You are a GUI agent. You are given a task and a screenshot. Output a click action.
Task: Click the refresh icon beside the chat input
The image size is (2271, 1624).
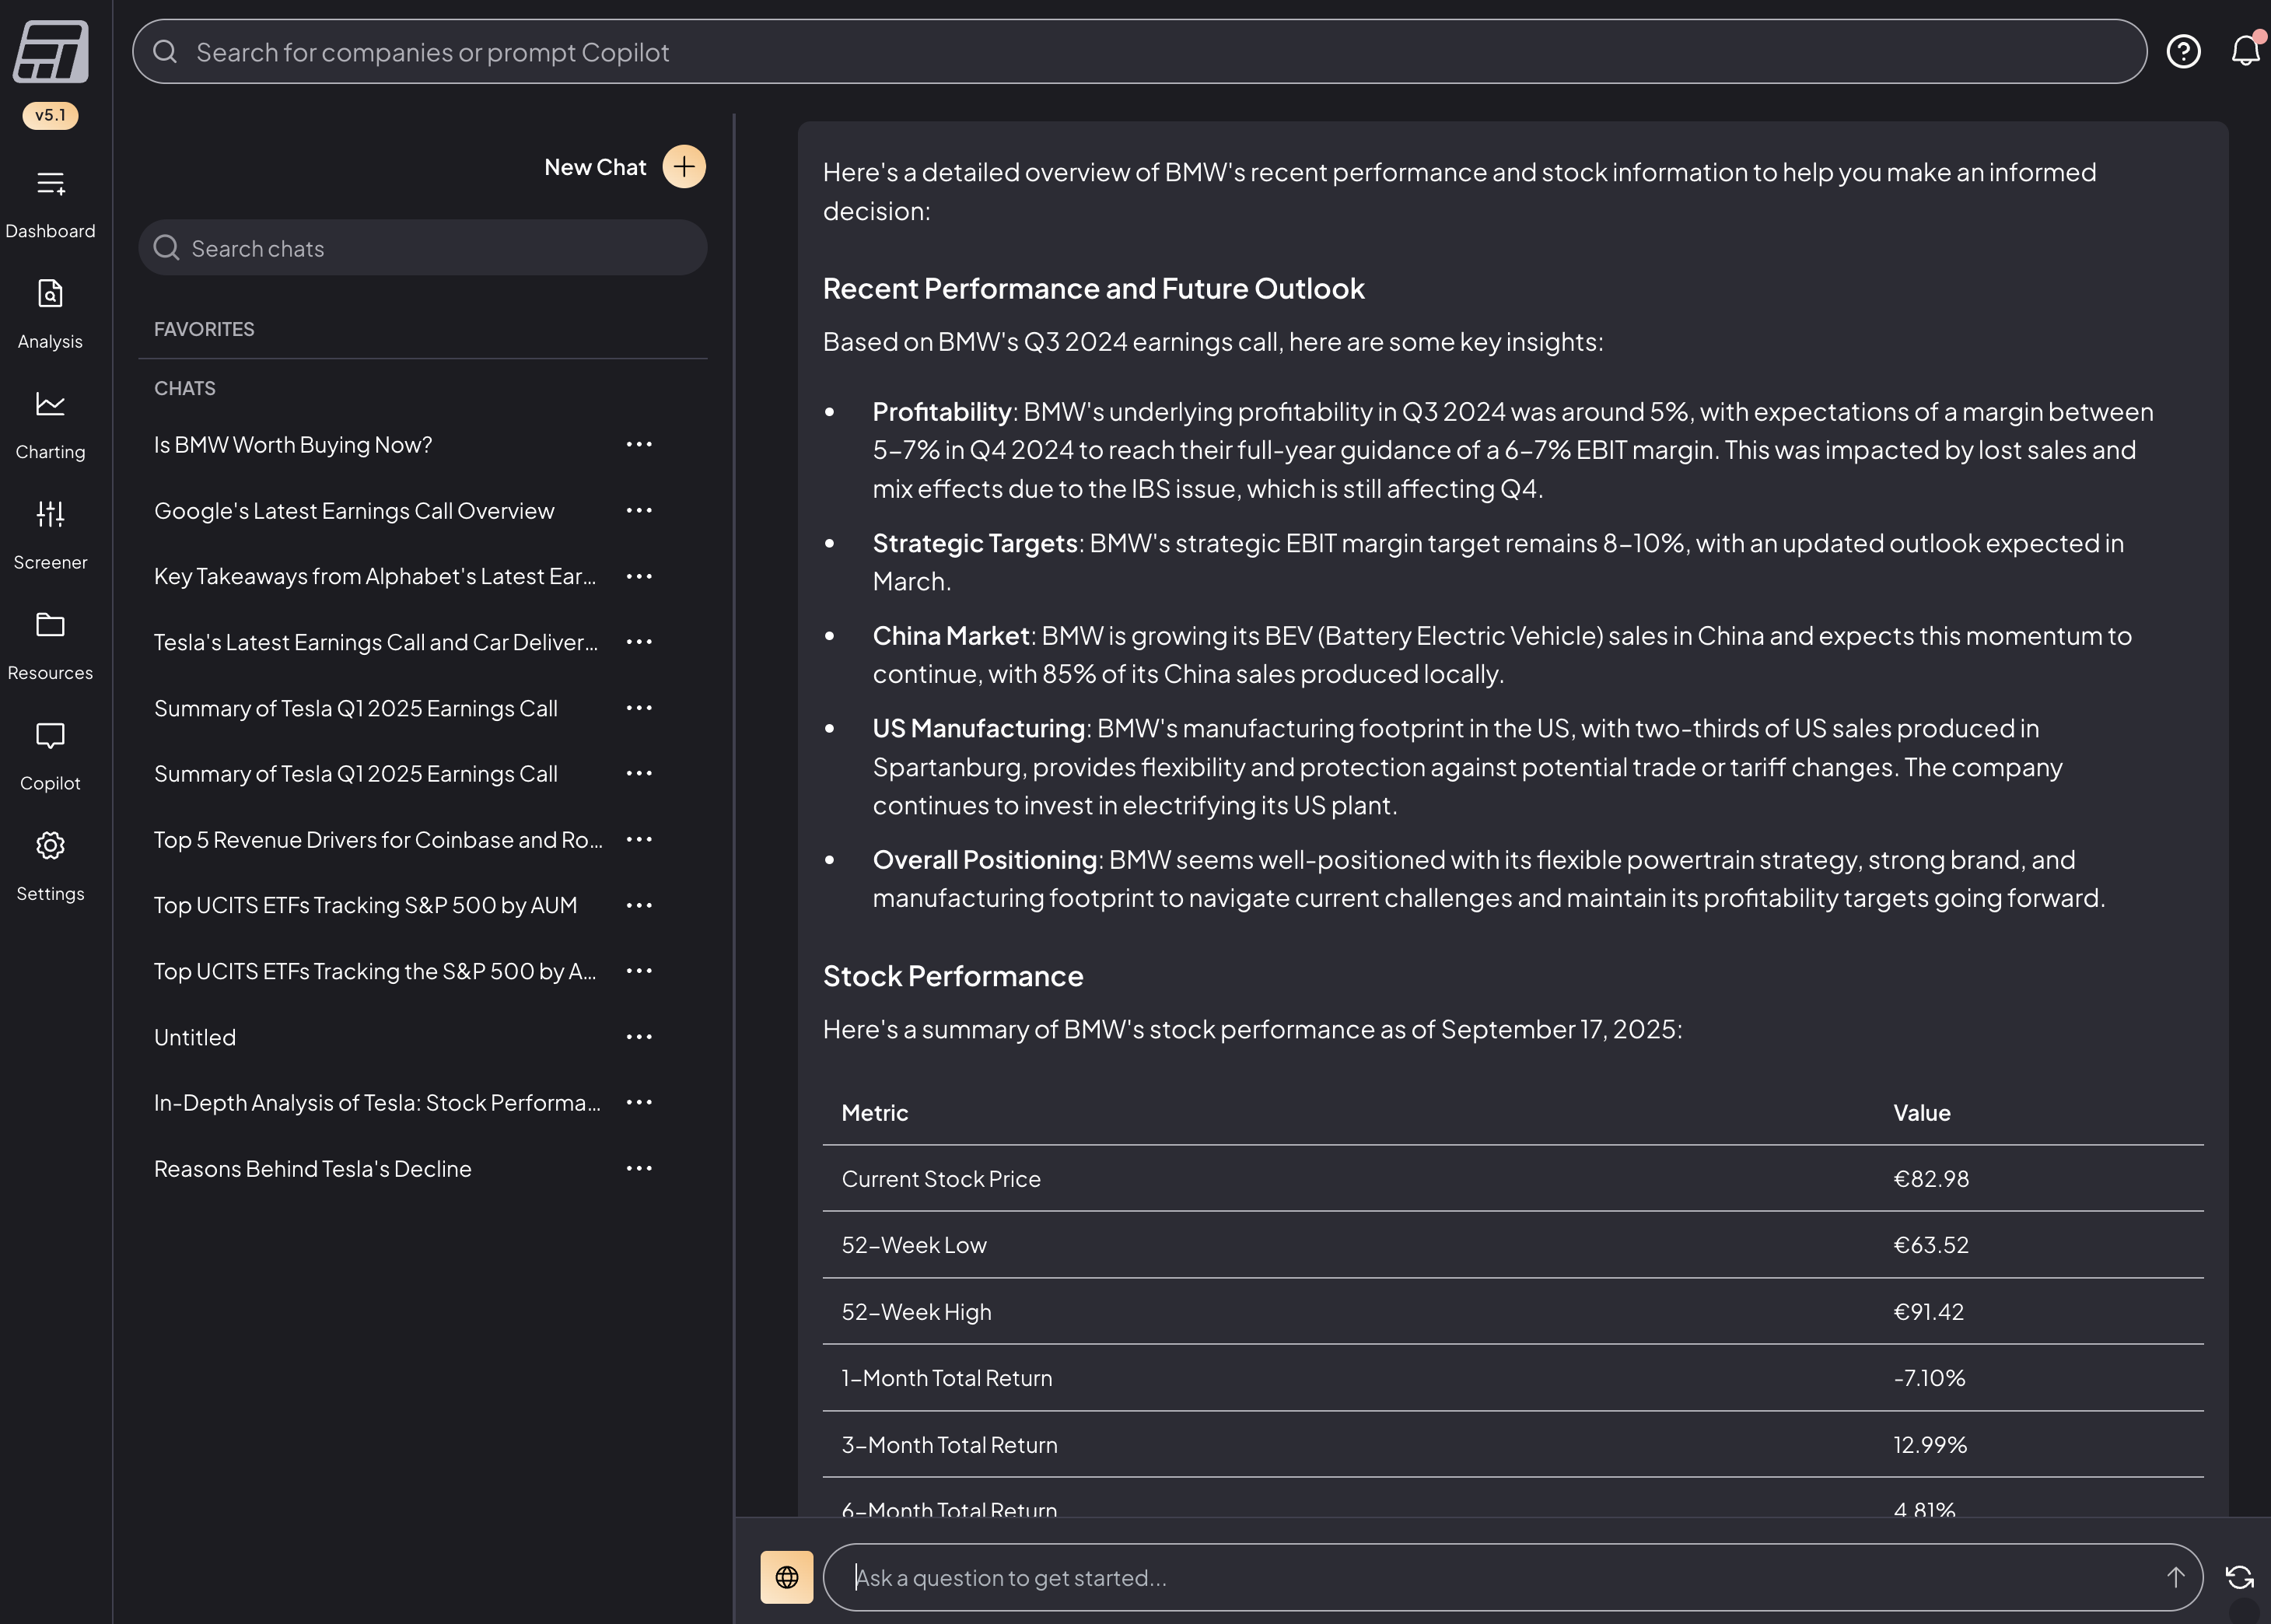(x=2240, y=1578)
